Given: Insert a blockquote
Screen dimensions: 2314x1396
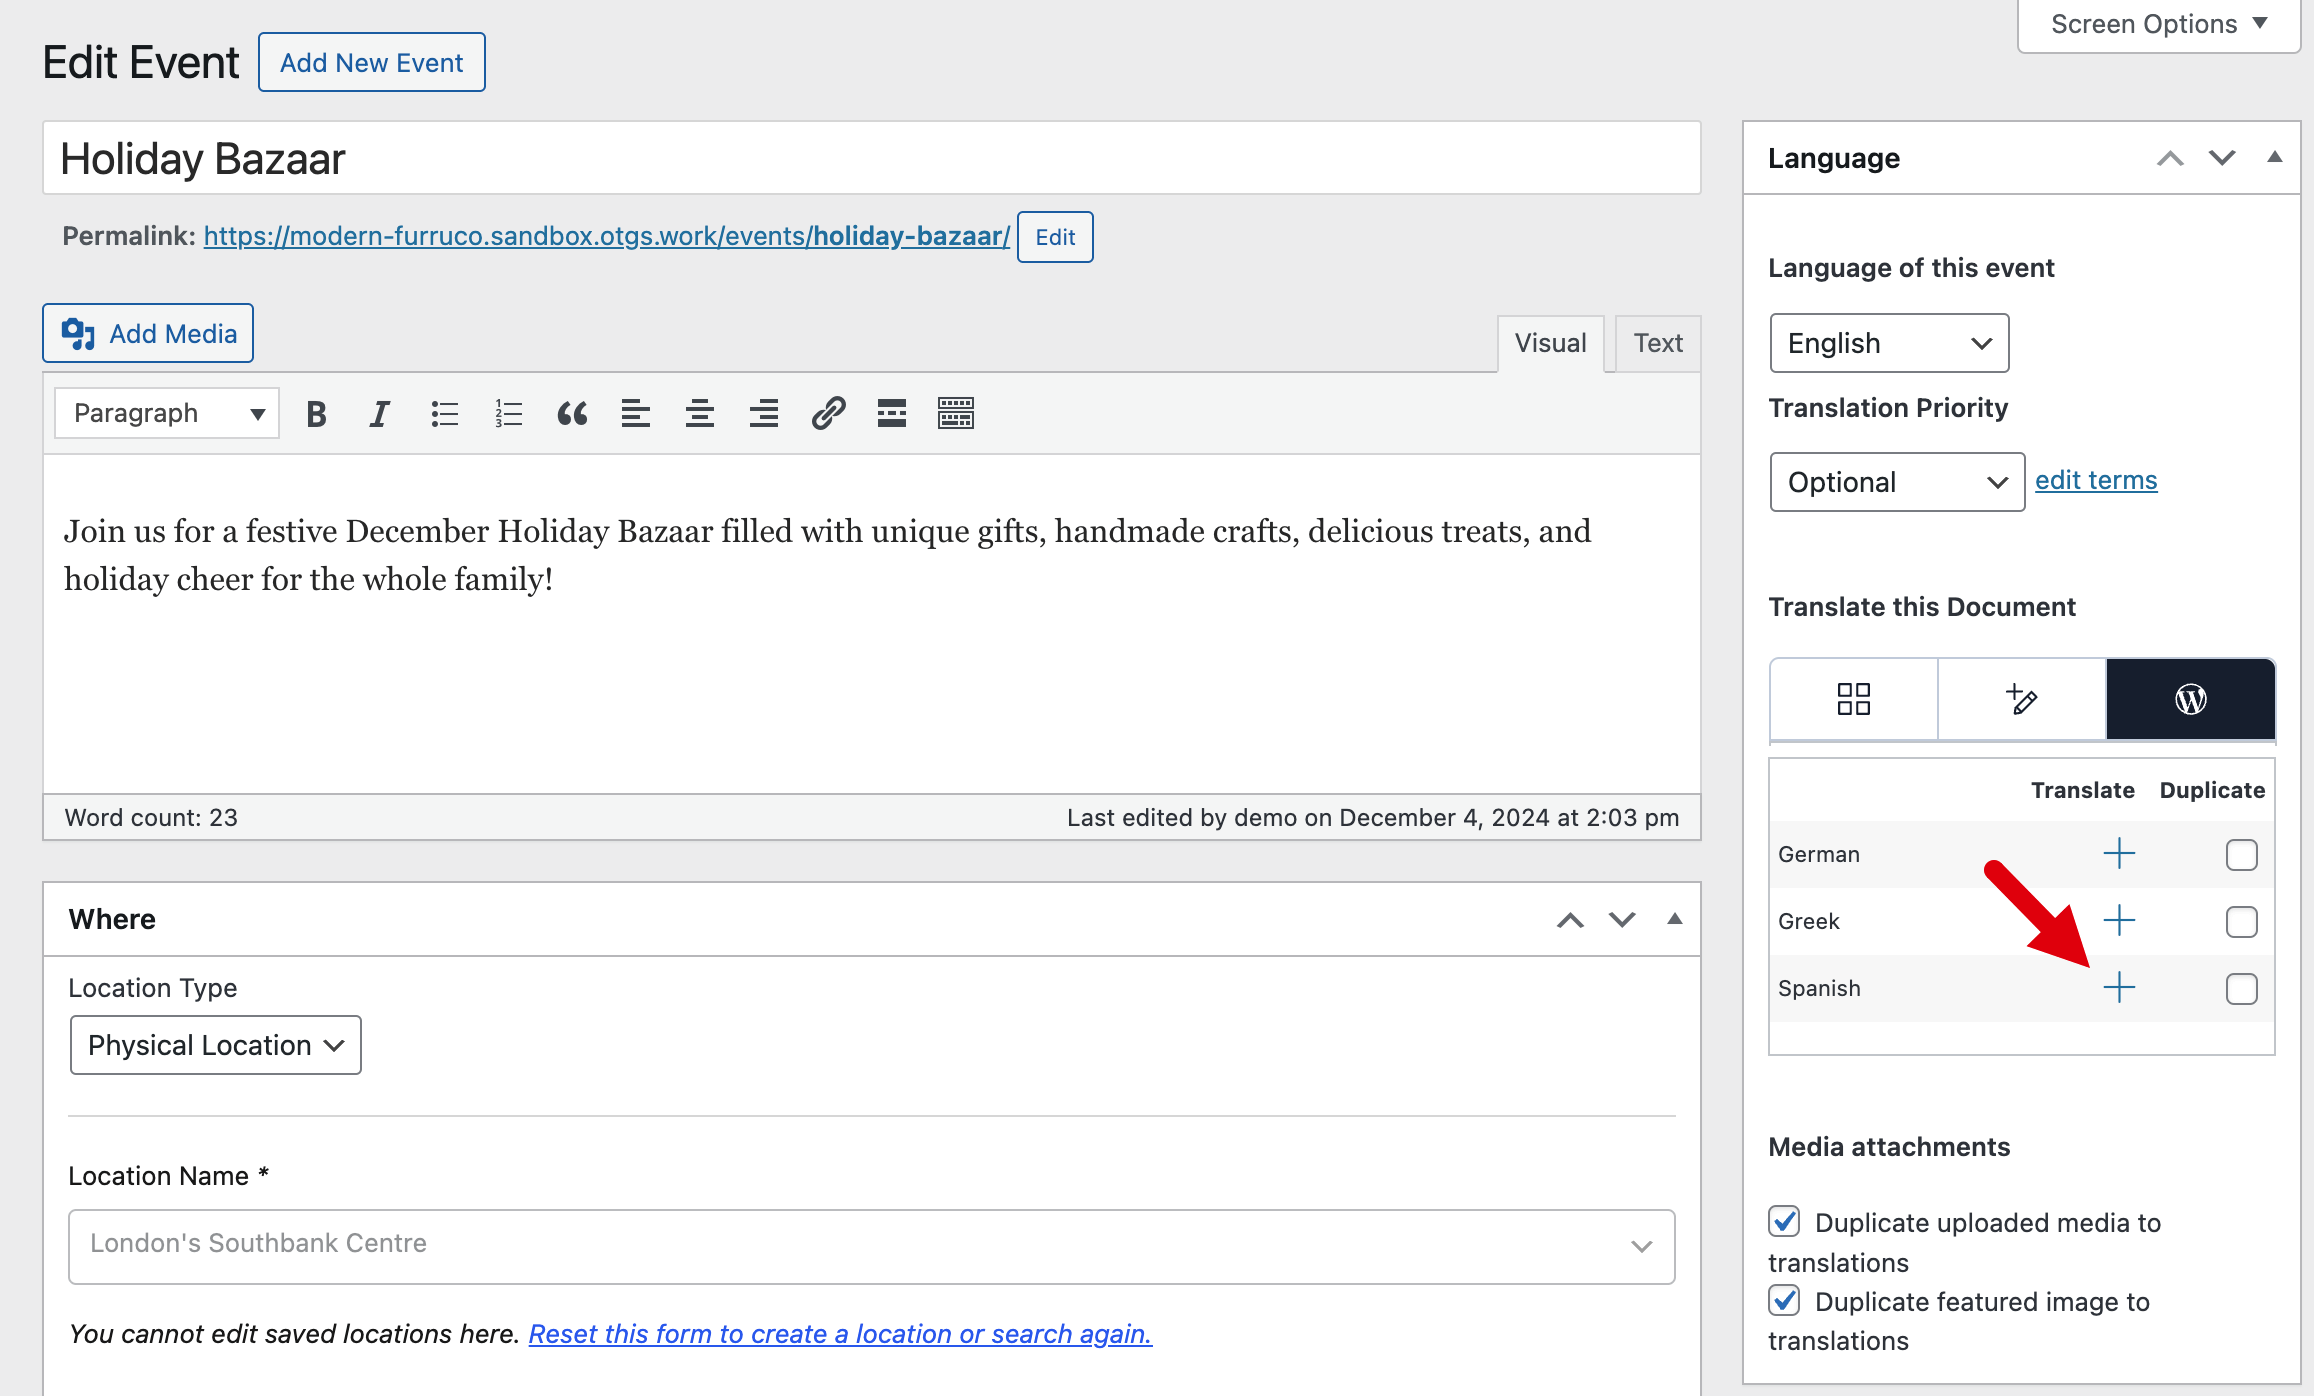Looking at the screenshot, I should tap(572, 413).
